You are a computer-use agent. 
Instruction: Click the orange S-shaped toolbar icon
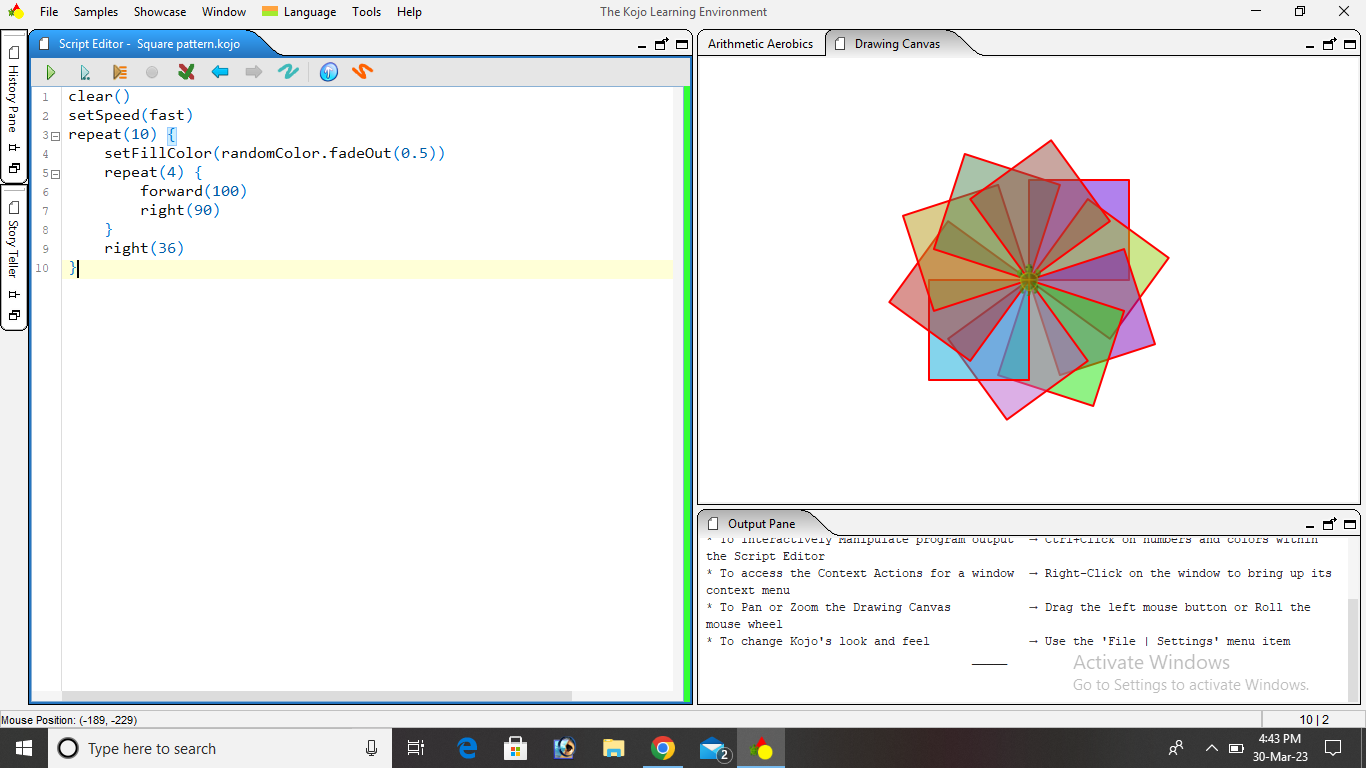[x=363, y=72]
